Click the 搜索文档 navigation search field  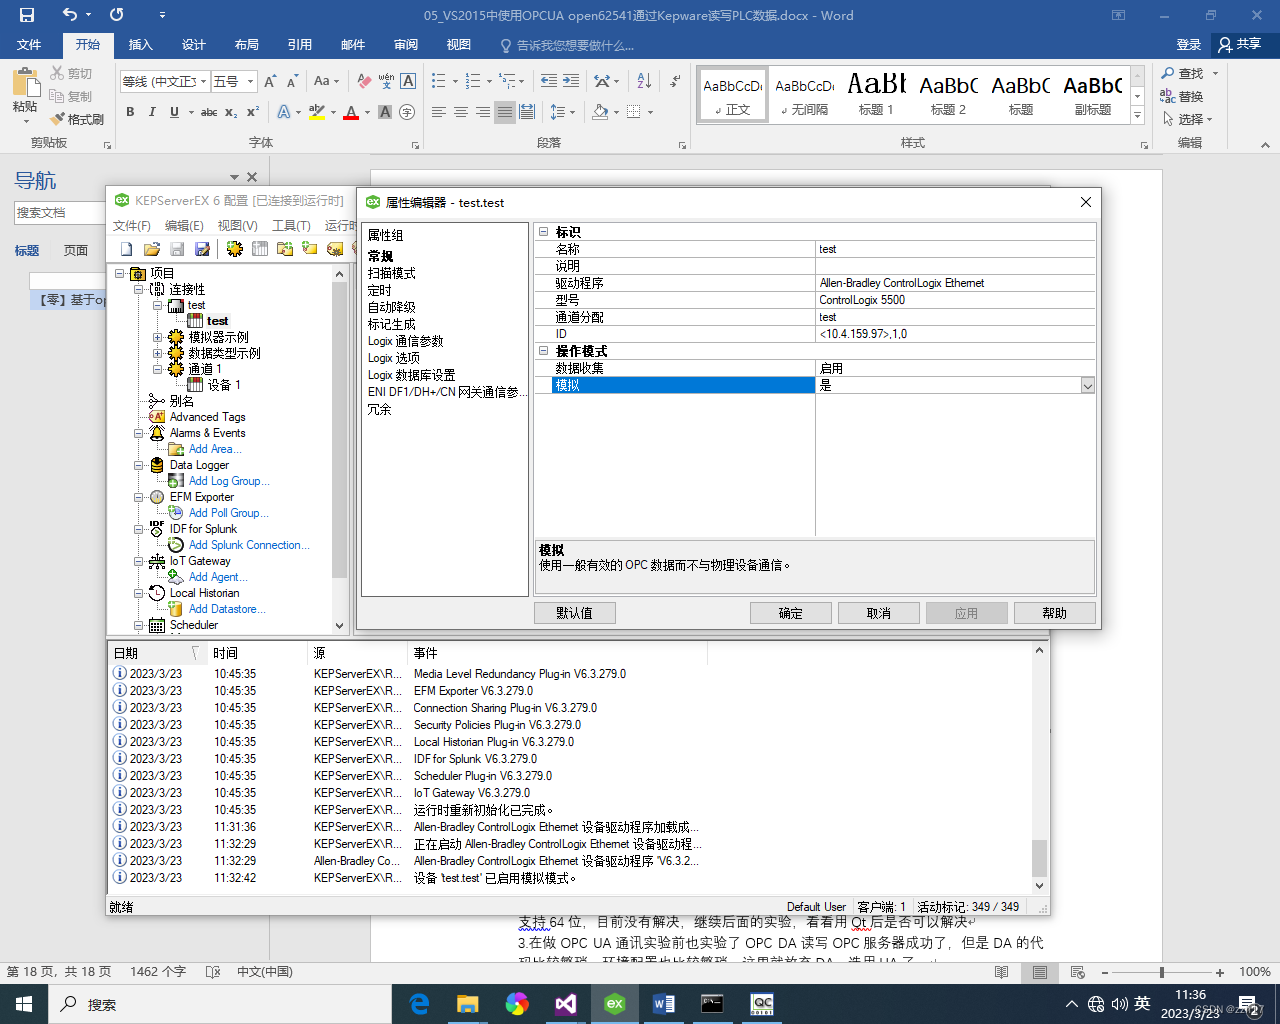59,213
